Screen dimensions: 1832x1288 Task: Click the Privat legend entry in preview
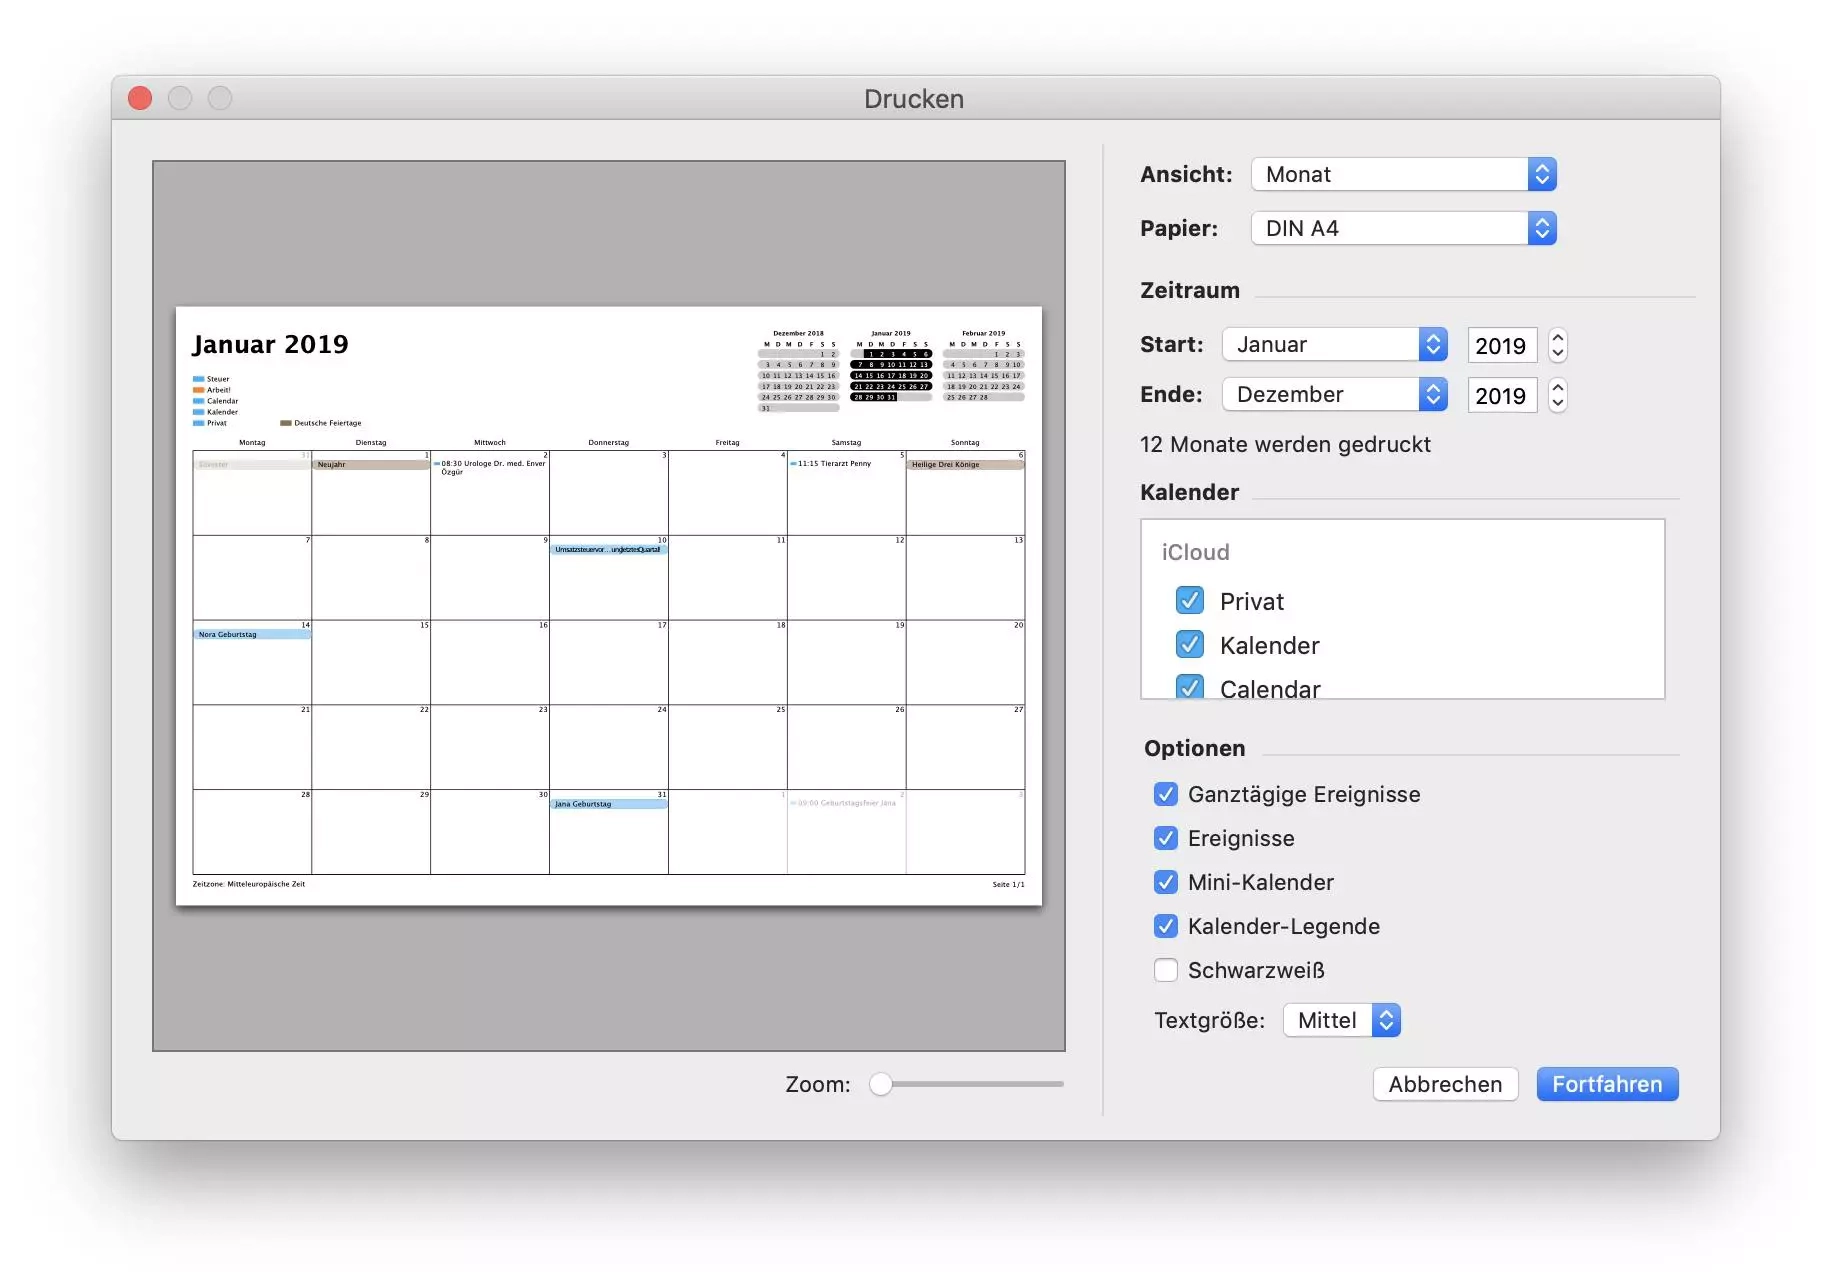click(210, 423)
